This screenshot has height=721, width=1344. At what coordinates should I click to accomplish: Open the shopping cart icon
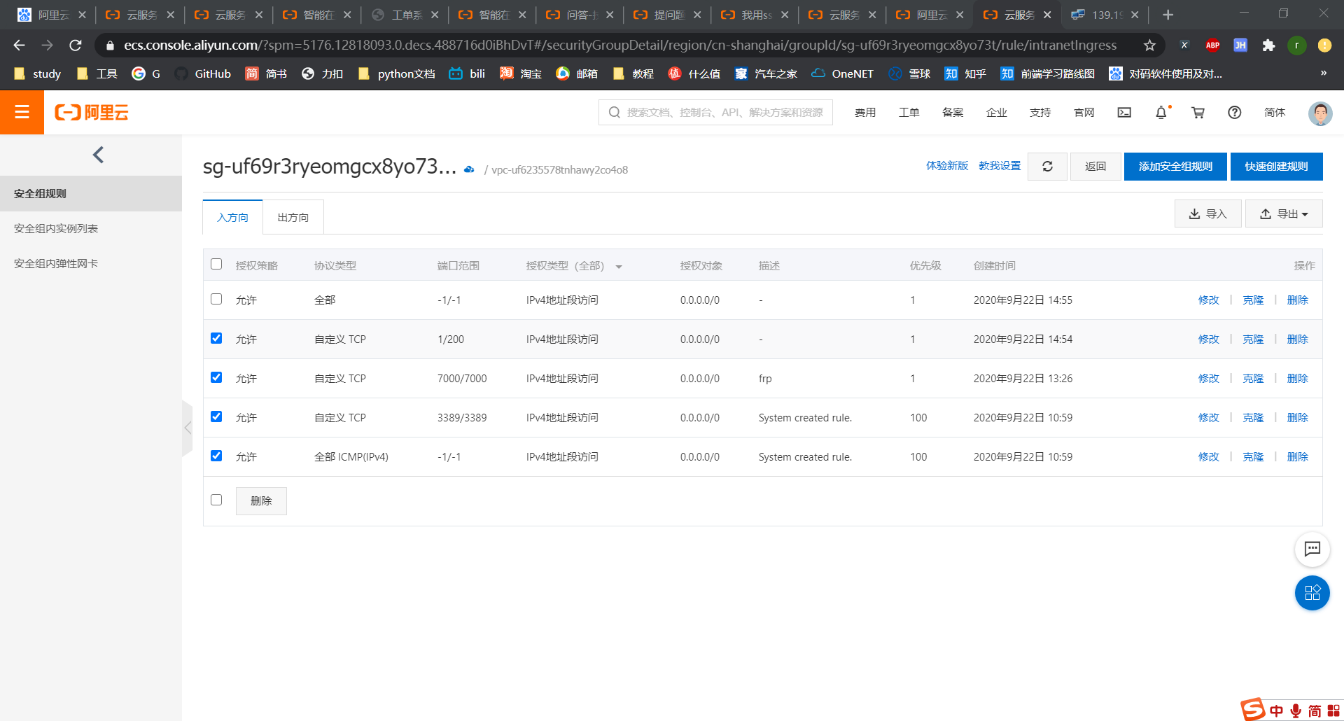1198,113
